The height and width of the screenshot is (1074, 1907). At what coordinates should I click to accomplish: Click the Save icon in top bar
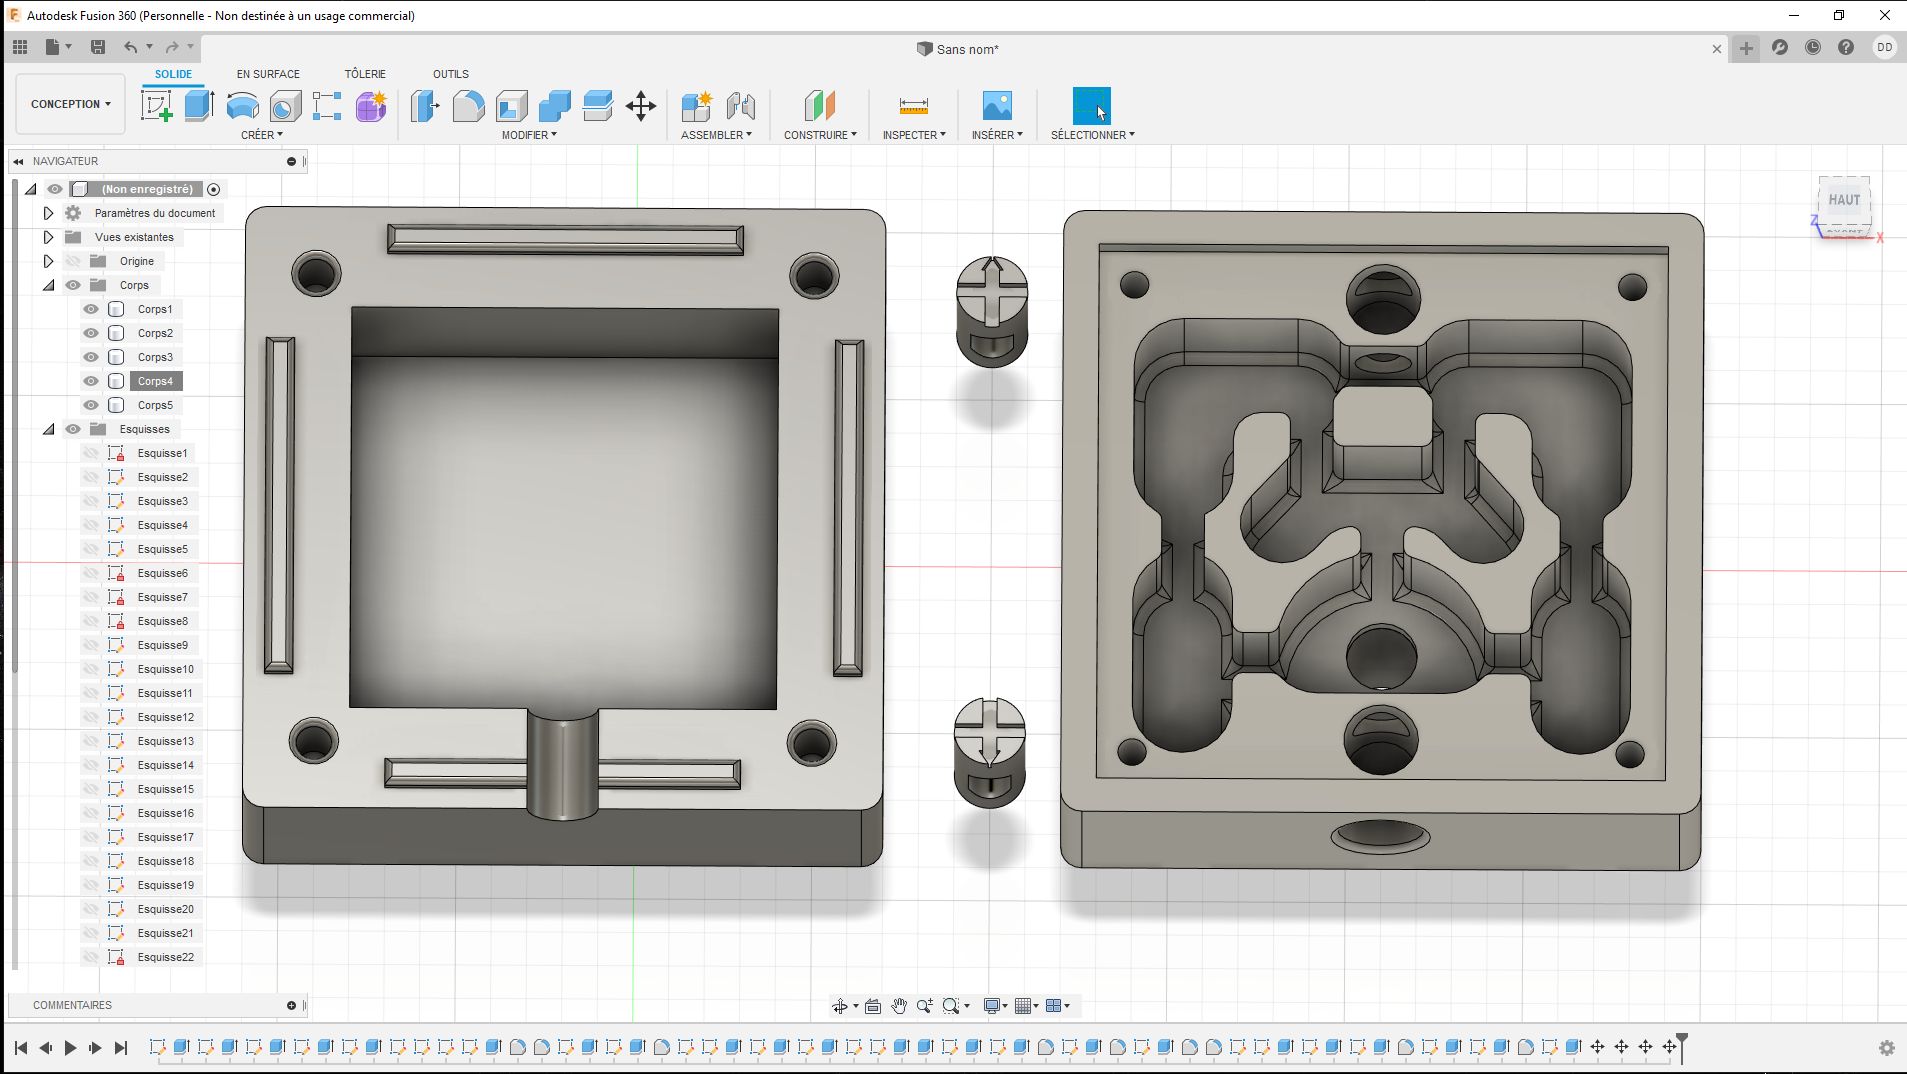98,47
